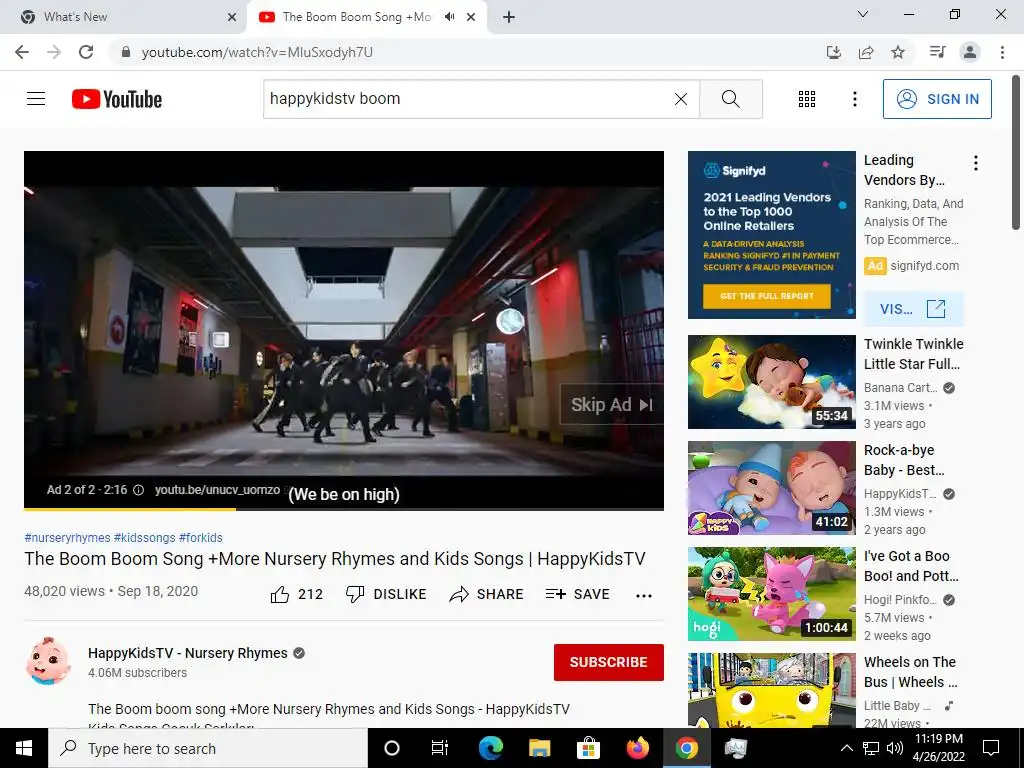The width and height of the screenshot is (1024, 768).
Task: Open the YouTube hamburger guide menu
Action: click(x=36, y=99)
